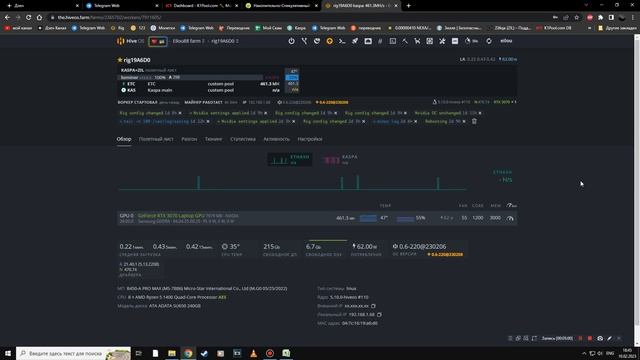Viewport: 640px width, 360px height.
Task: Open the Telegram Web browser tab
Action: 122,6
